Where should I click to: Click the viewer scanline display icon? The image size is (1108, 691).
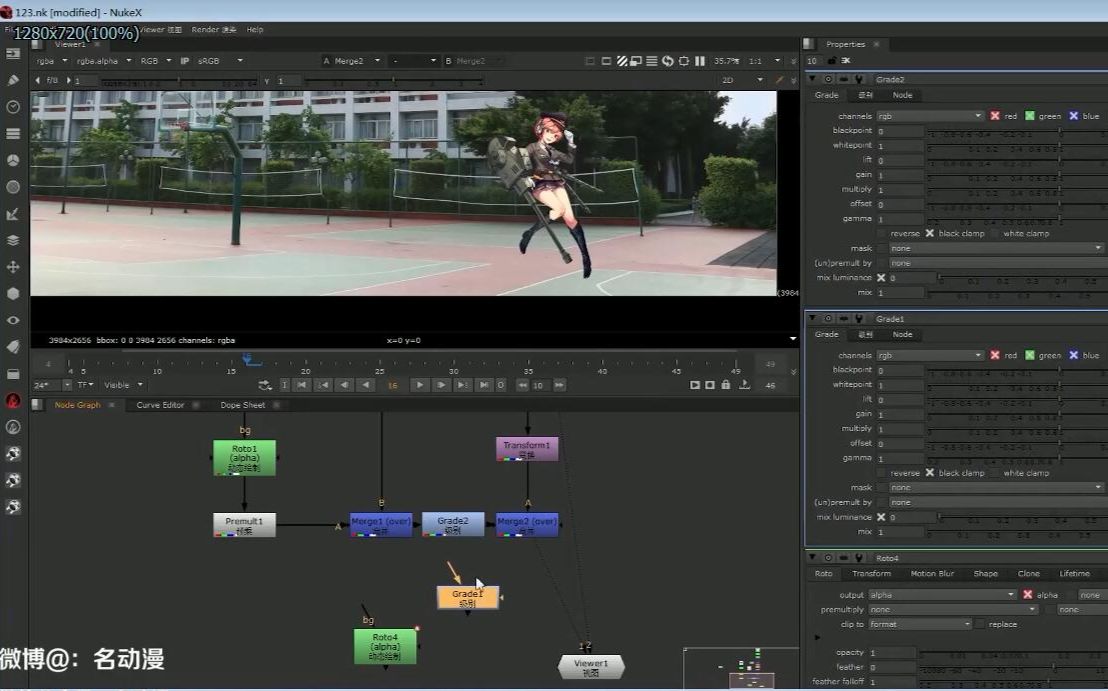(652, 61)
